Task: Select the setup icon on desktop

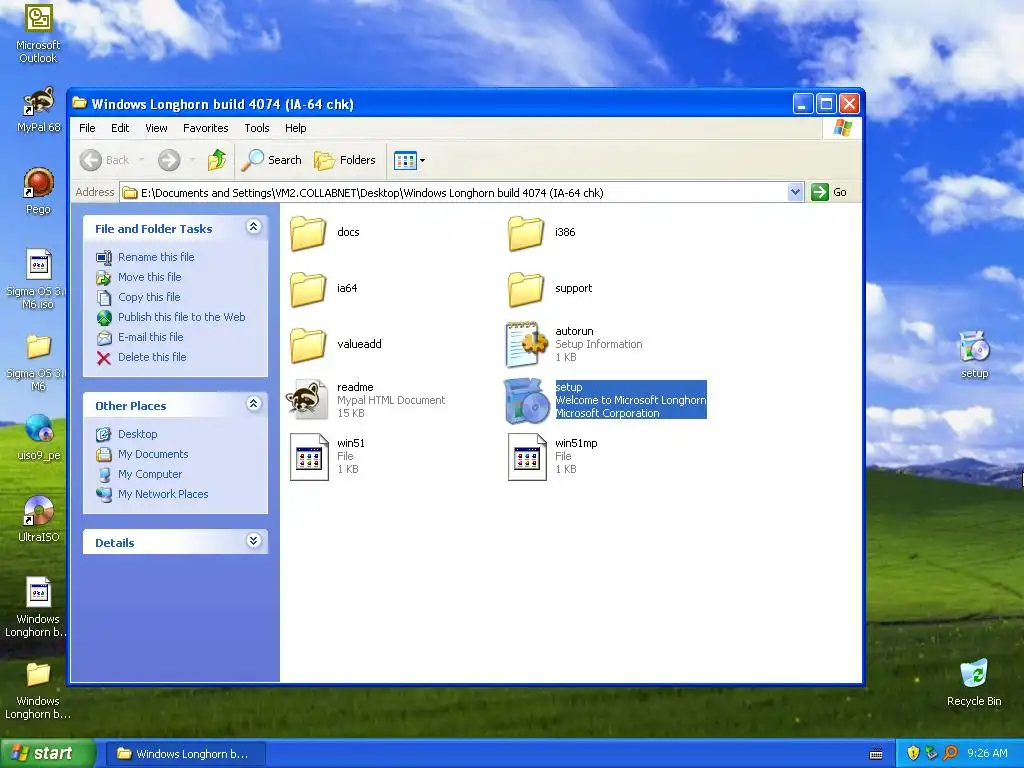Action: click(x=974, y=355)
